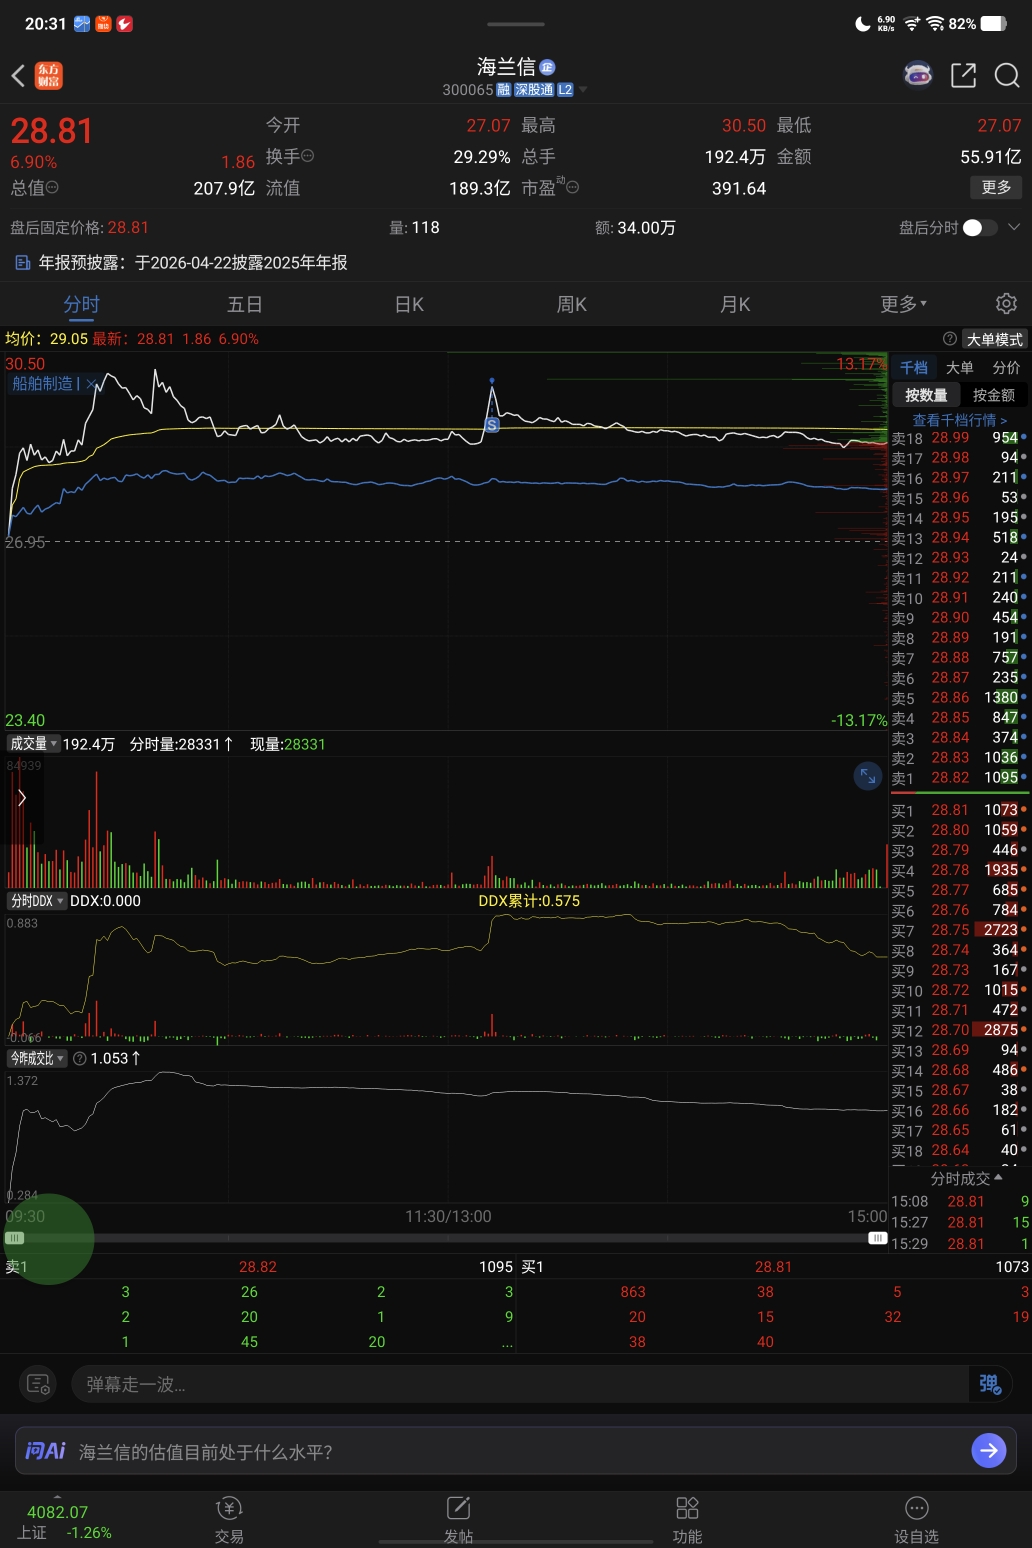Open the 今昨成交比 indicator dropdown

pos(37,1058)
